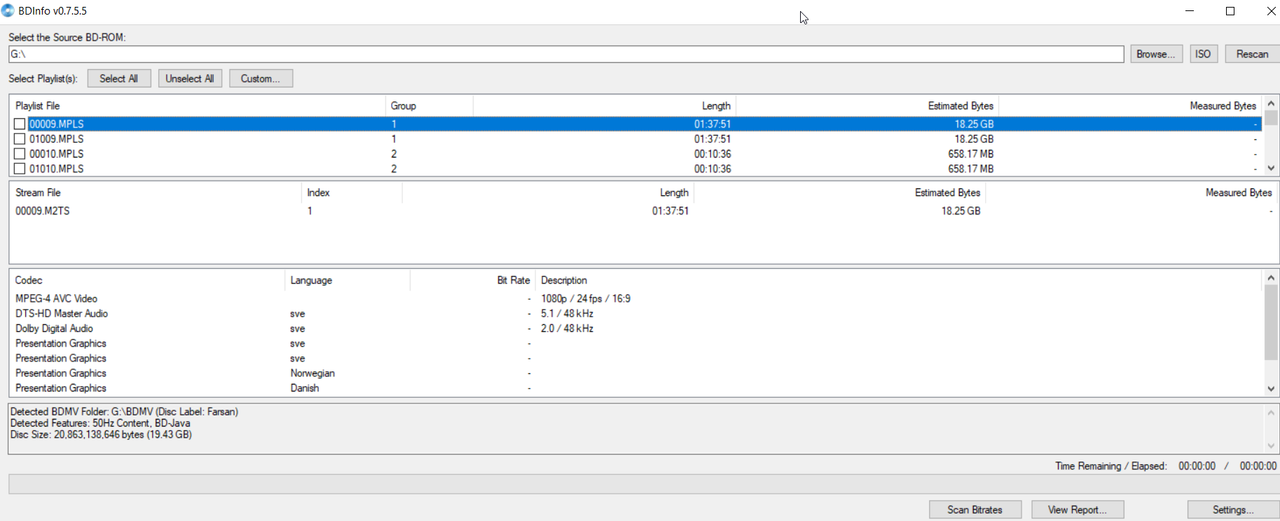Tick checkbox for 00010.MPLS

[20, 154]
